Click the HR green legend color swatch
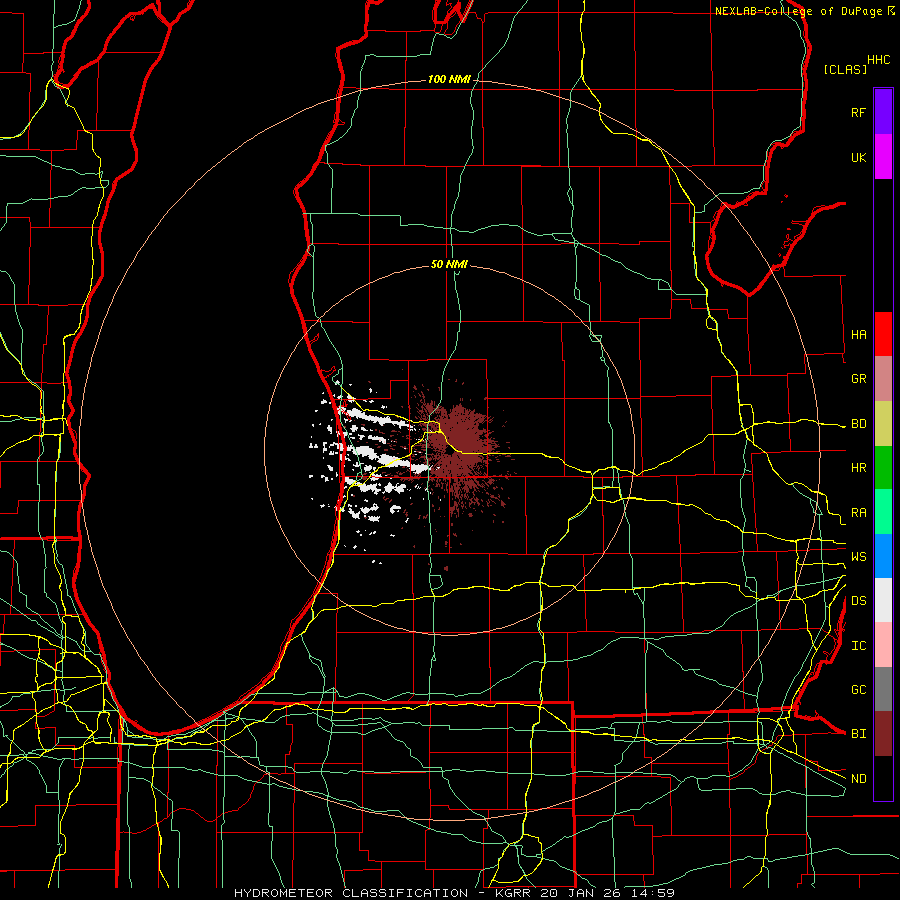 (x=883, y=468)
